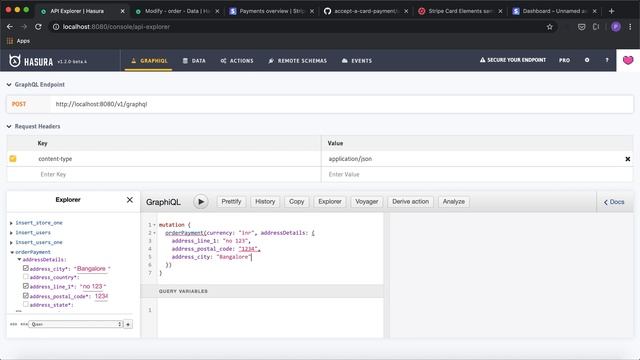640x360 pixels.
Task: Go forward in browser history
Action: pyautogui.click(x=24, y=27)
